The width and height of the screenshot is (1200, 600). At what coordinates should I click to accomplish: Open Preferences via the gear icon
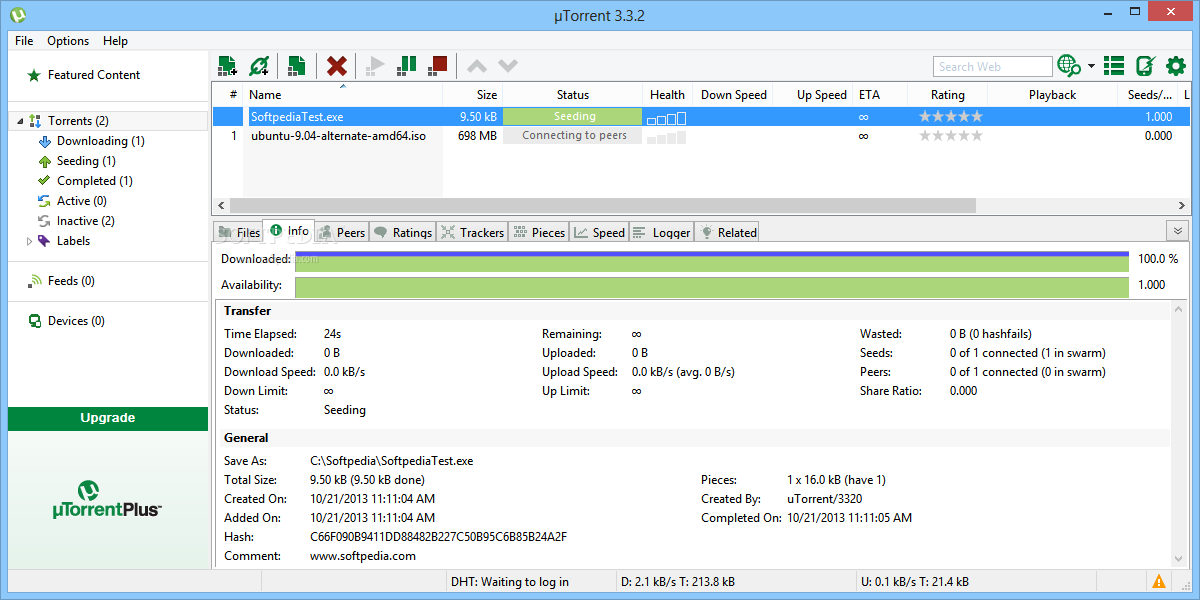[x=1176, y=66]
